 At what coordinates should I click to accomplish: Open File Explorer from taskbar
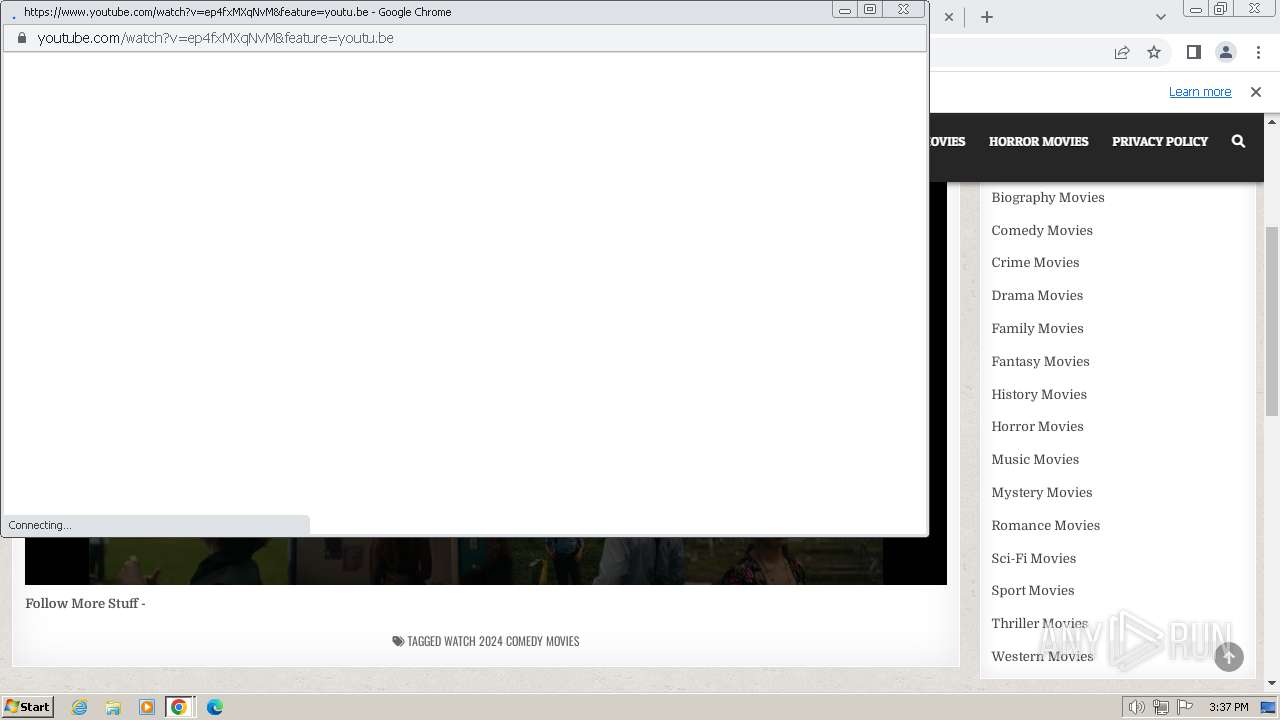(113, 707)
